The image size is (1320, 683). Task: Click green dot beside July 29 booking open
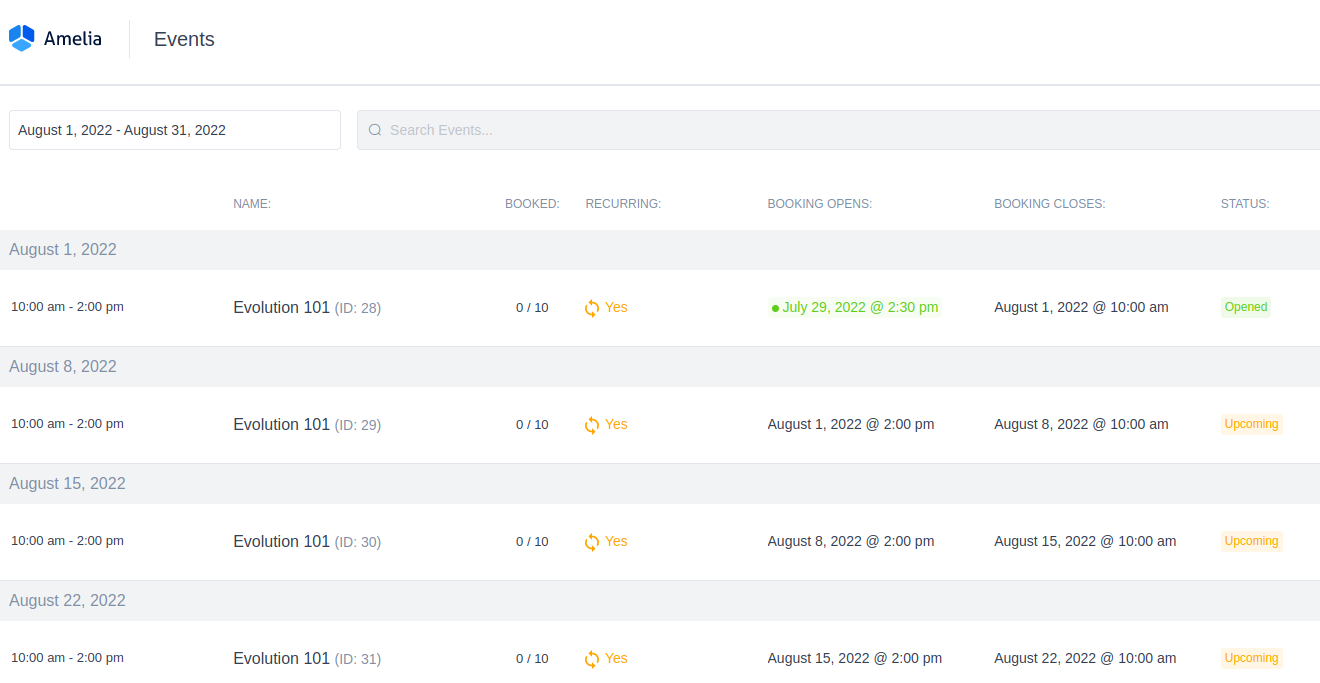point(775,308)
